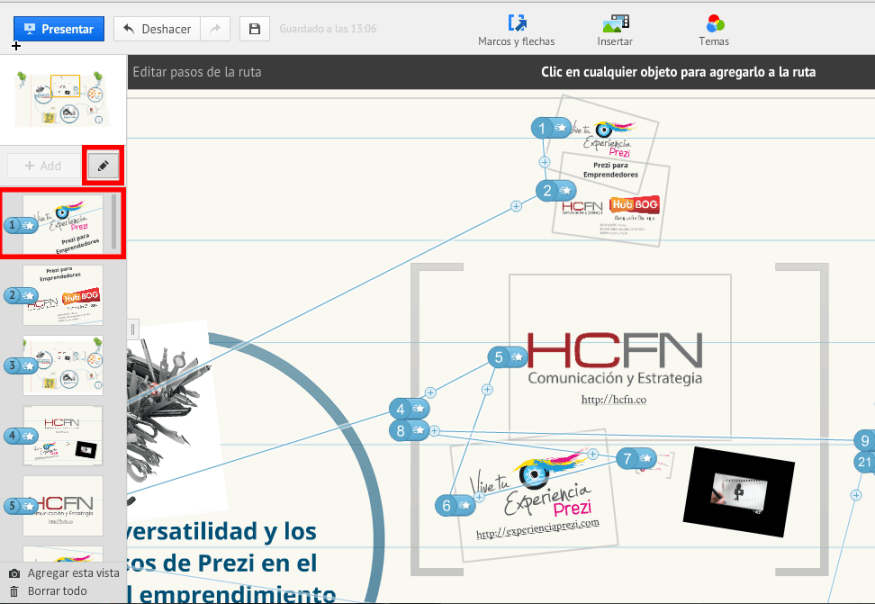Click sidebar scrollbar handle
The image size is (875, 604).
114,221
